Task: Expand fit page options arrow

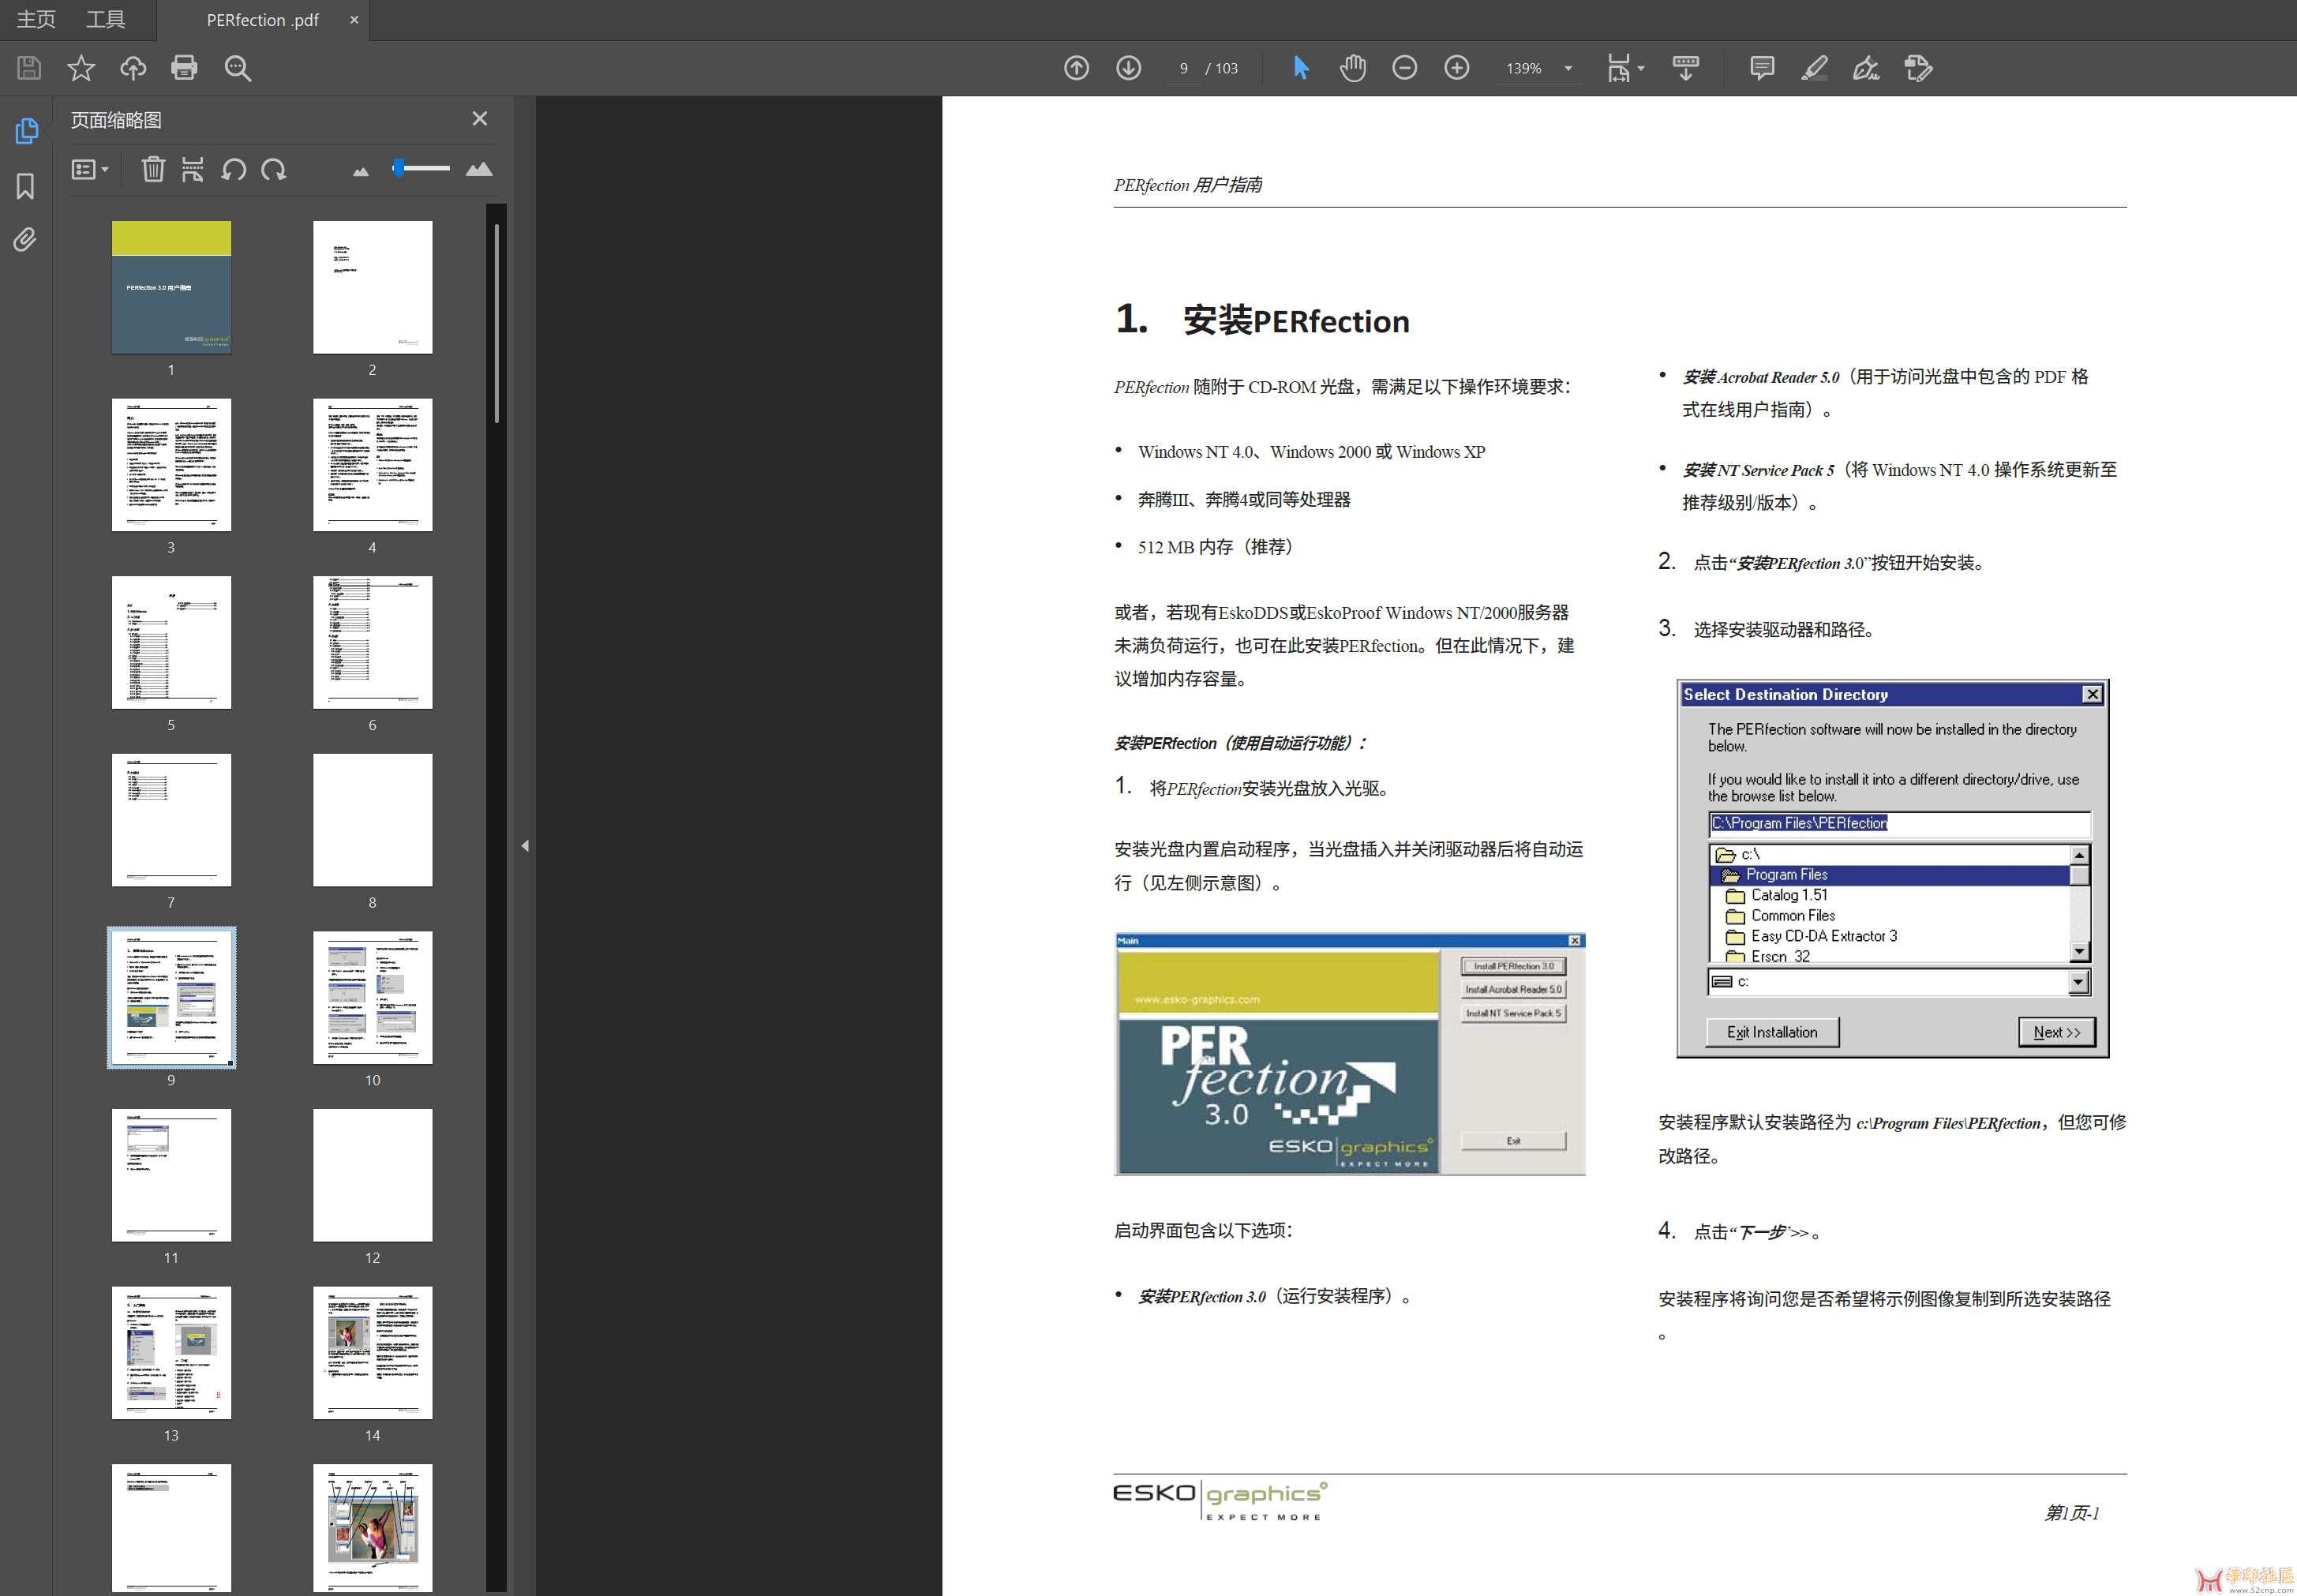Action: [x=1641, y=68]
